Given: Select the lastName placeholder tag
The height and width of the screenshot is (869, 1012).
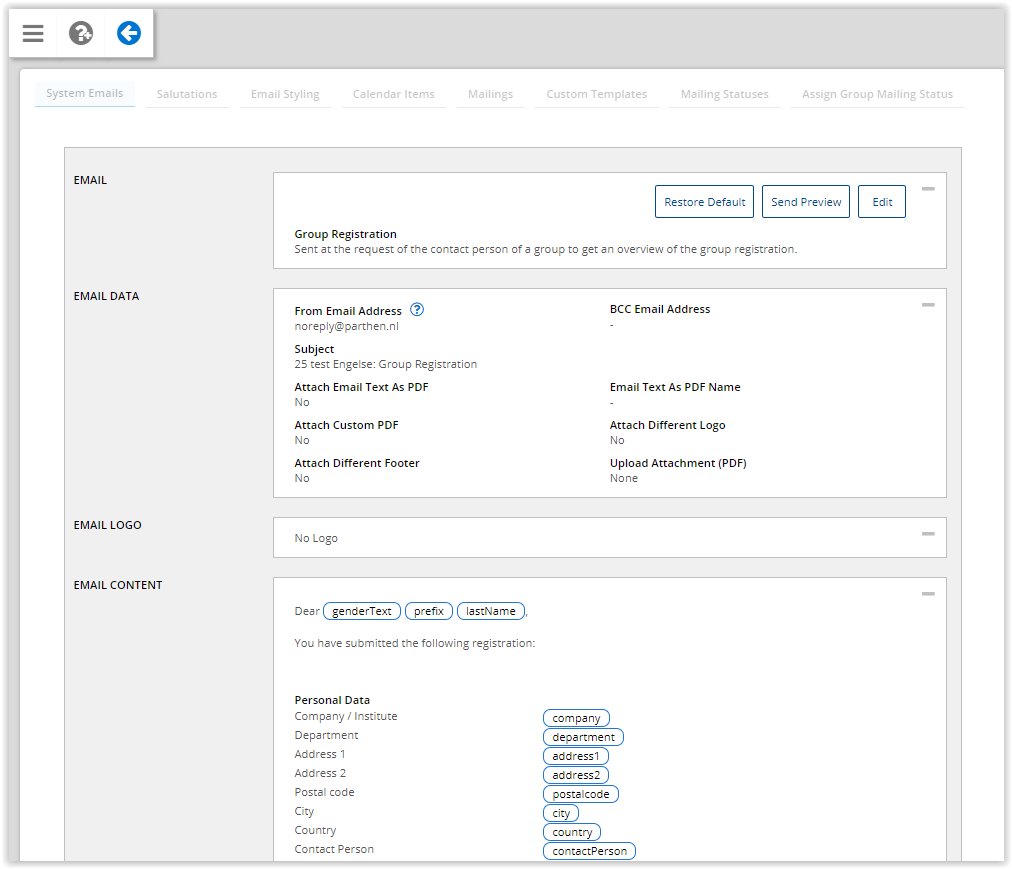Looking at the screenshot, I should [491, 611].
